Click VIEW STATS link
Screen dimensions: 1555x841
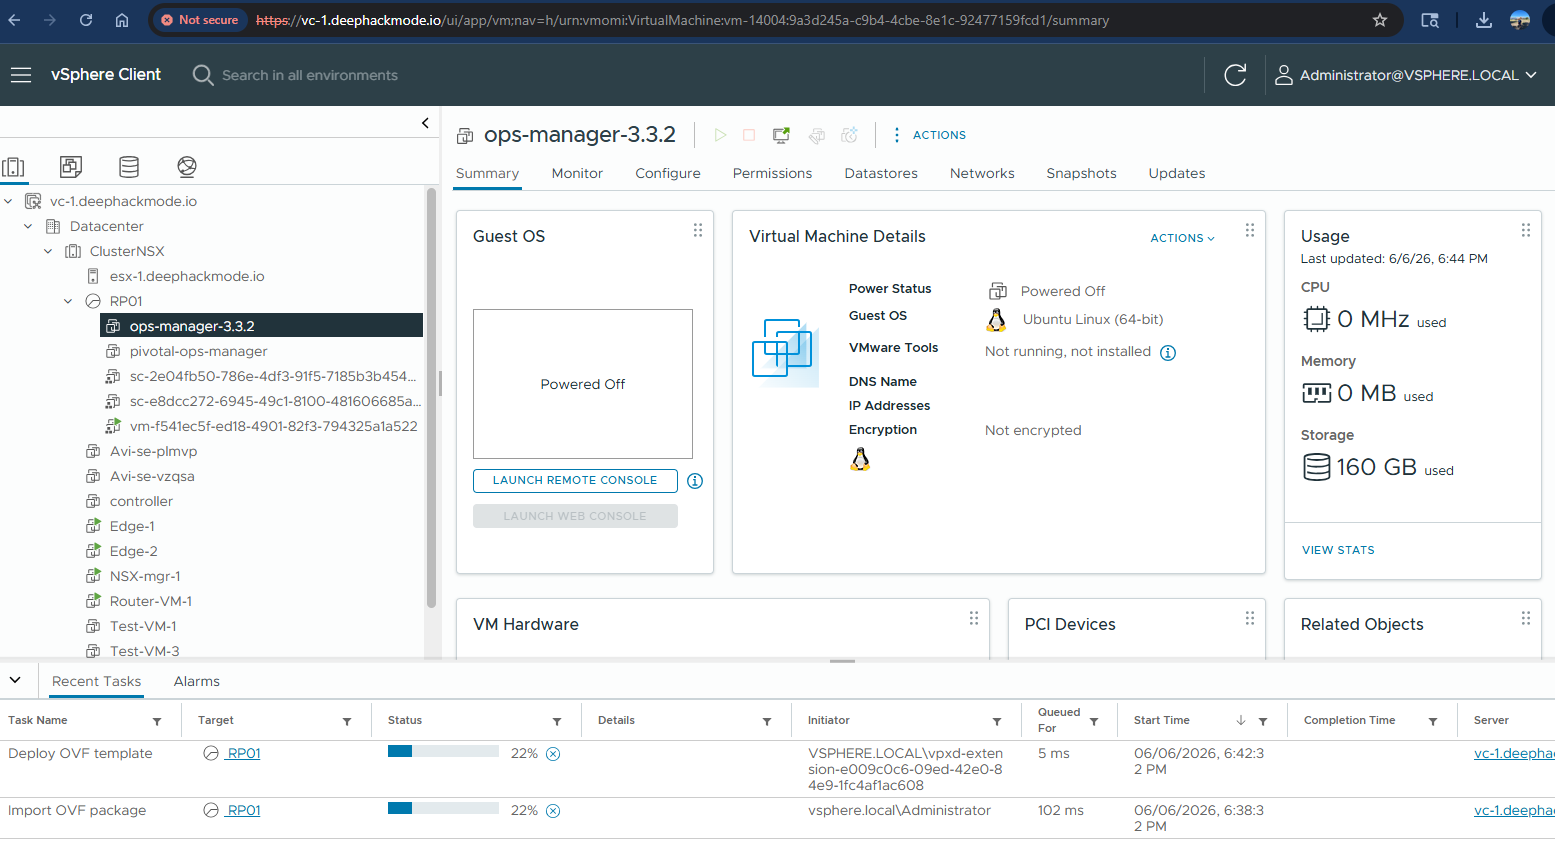1338,550
